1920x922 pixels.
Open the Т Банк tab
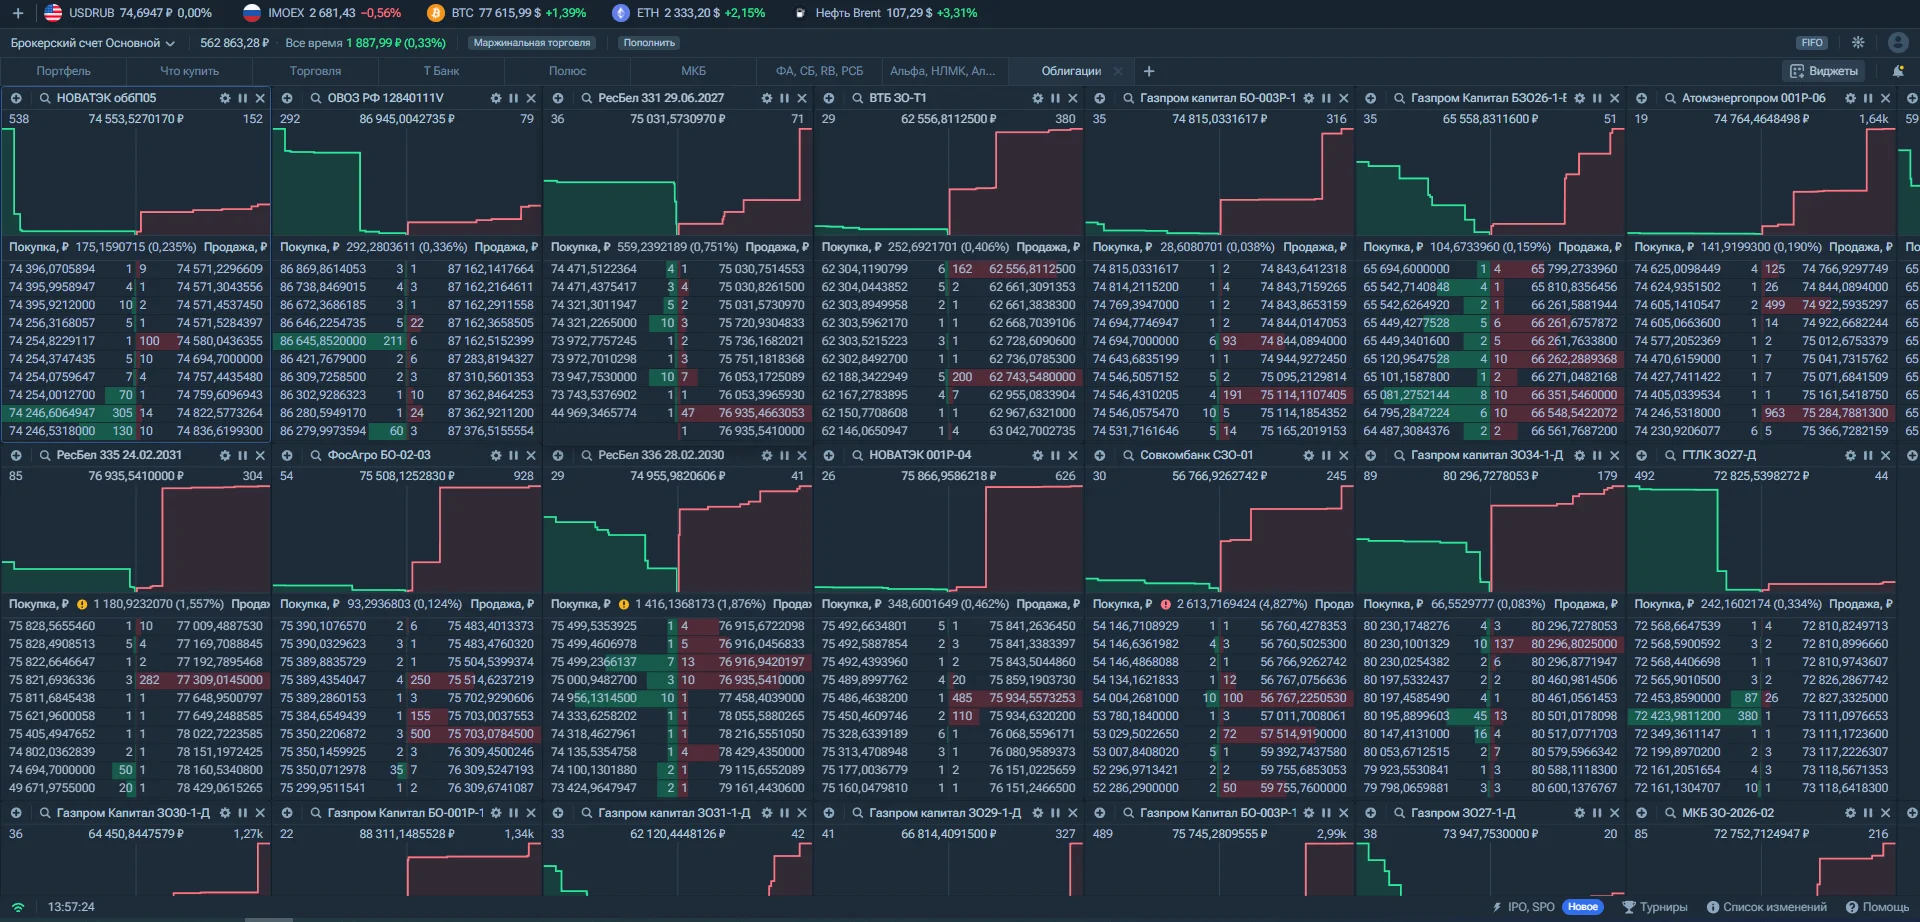pyautogui.click(x=441, y=71)
